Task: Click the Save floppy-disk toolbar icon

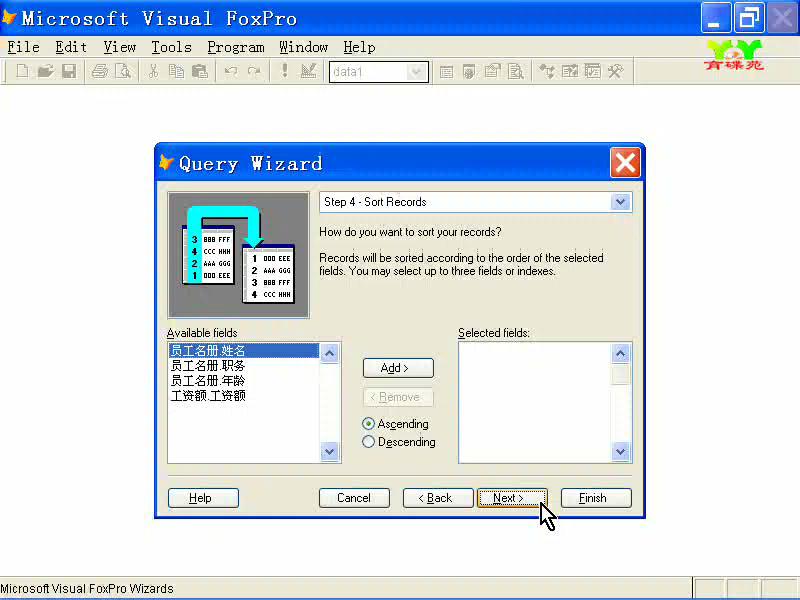Action: (x=69, y=71)
